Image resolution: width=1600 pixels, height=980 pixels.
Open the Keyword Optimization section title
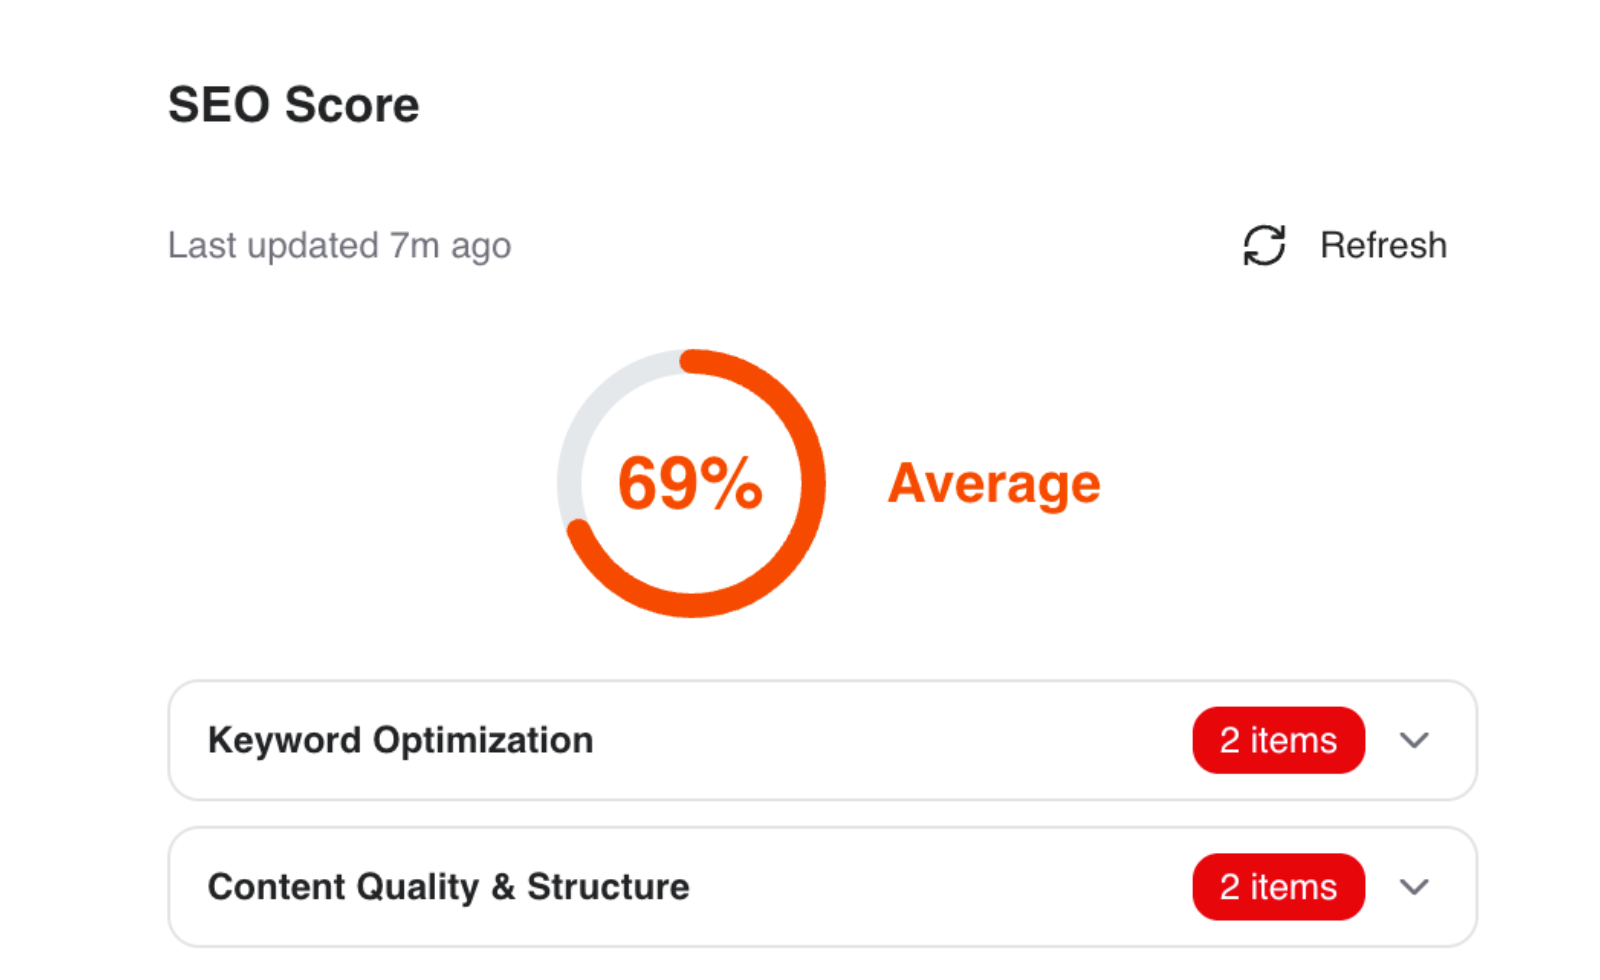(400, 741)
